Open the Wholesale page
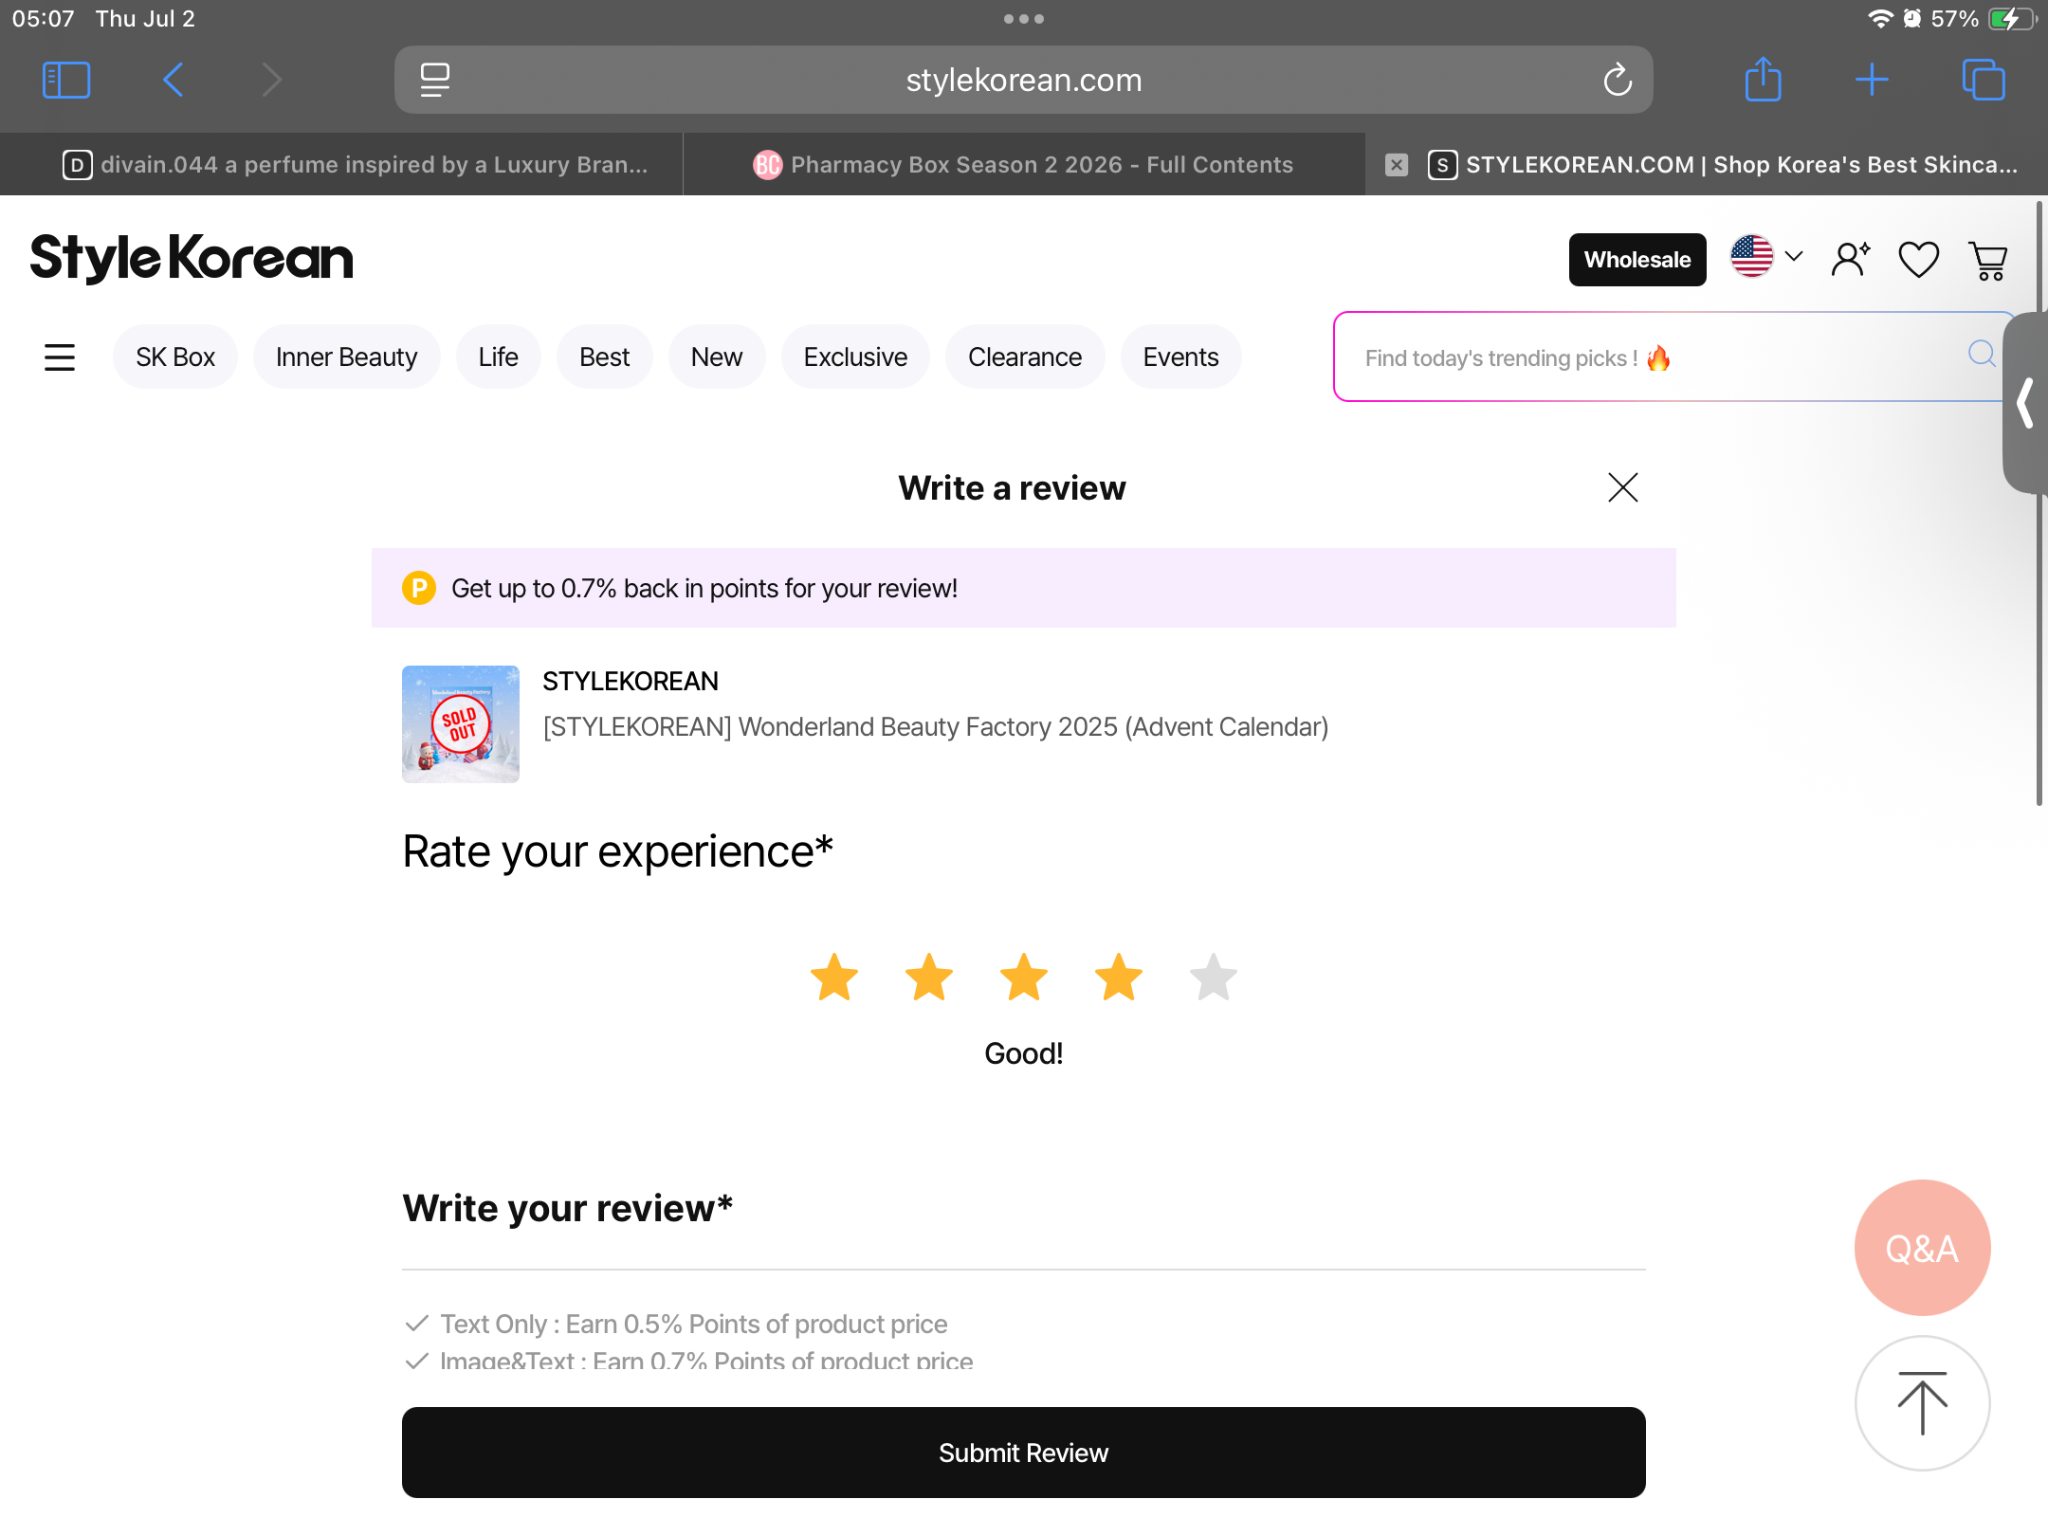The height and width of the screenshot is (1536, 2048). [x=1637, y=260]
